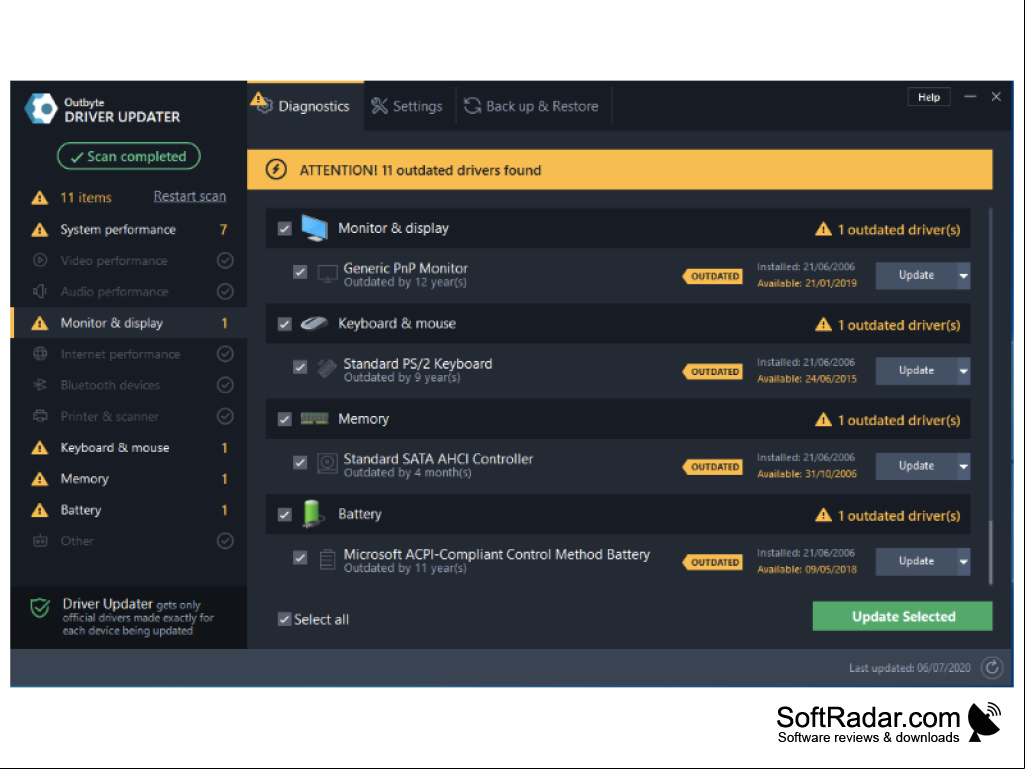
Task: Click the checkmark circle next to Other
Action: pyautogui.click(x=225, y=541)
